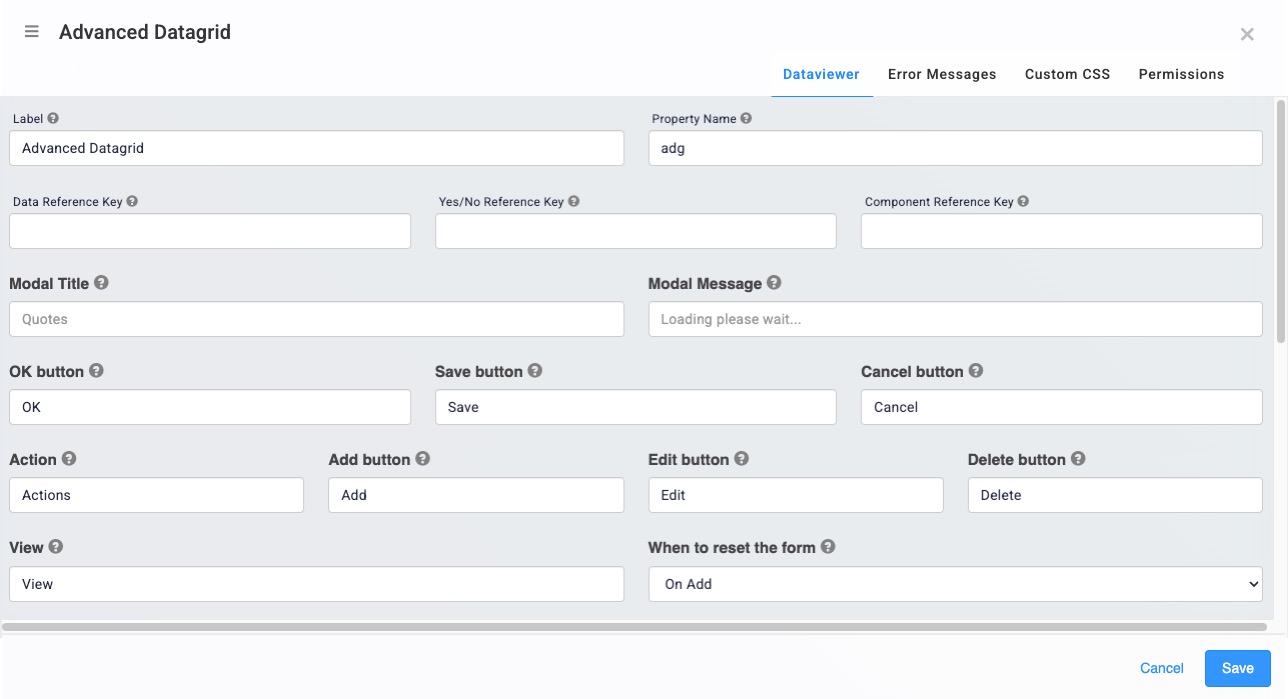Click help icon beside Save button label
This screenshot has height=699, width=1288.
pyautogui.click(x=535, y=371)
